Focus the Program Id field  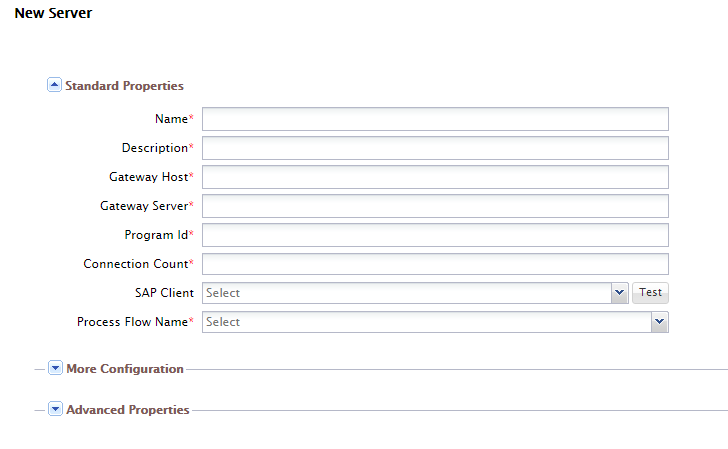435,235
